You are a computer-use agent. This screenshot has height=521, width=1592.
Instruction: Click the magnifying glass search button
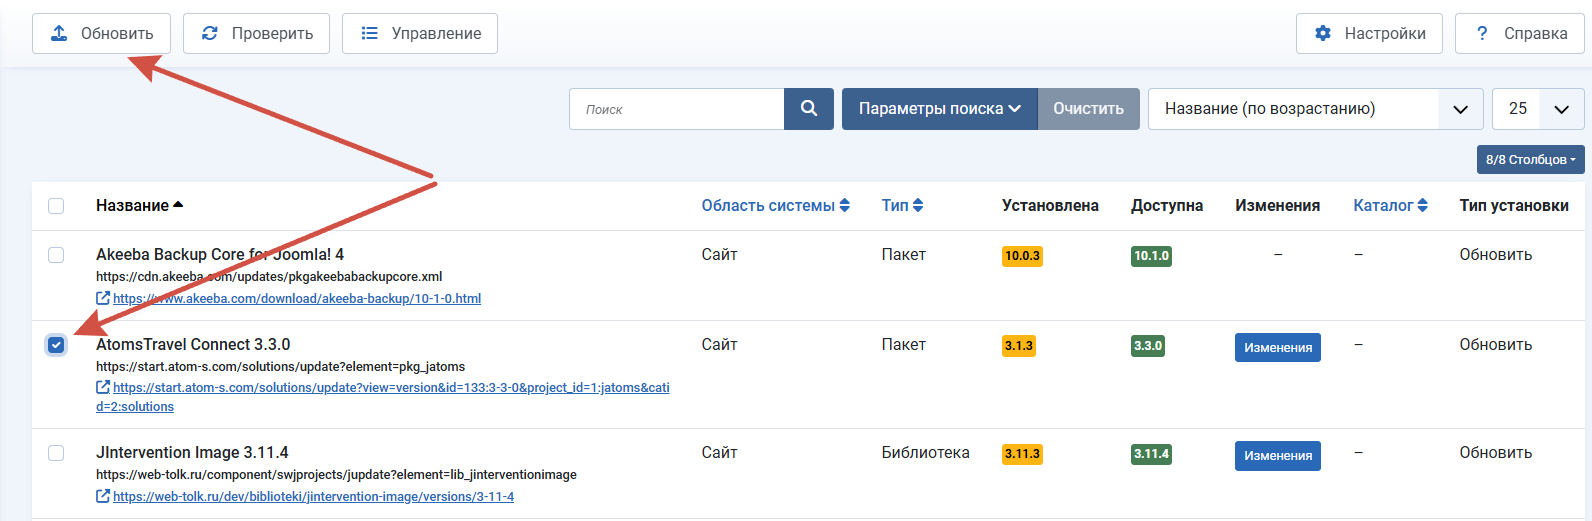coord(809,109)
